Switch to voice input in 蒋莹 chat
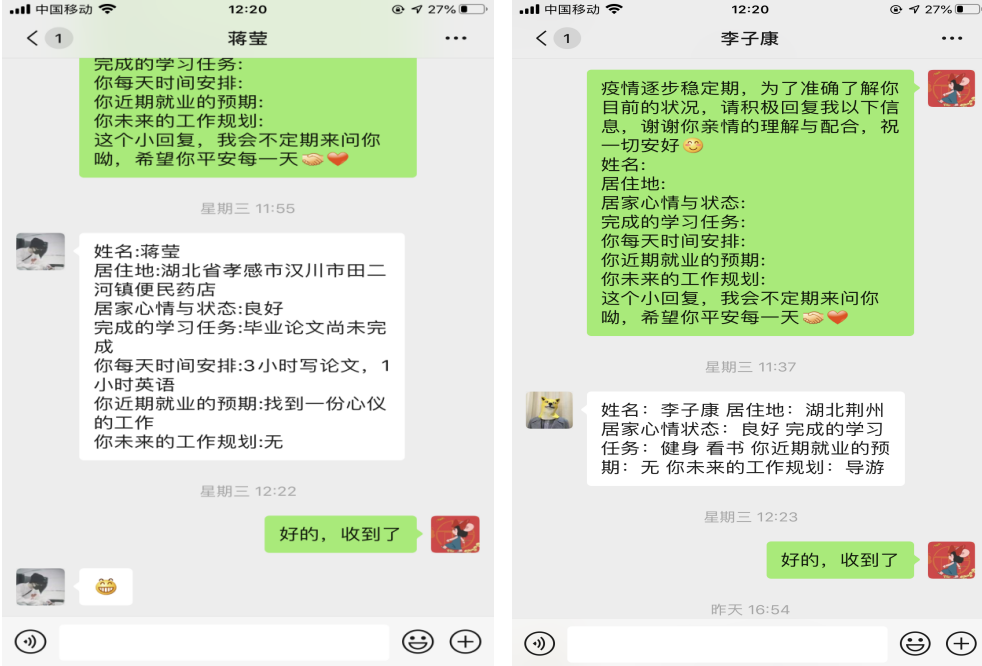 [30, 642]
